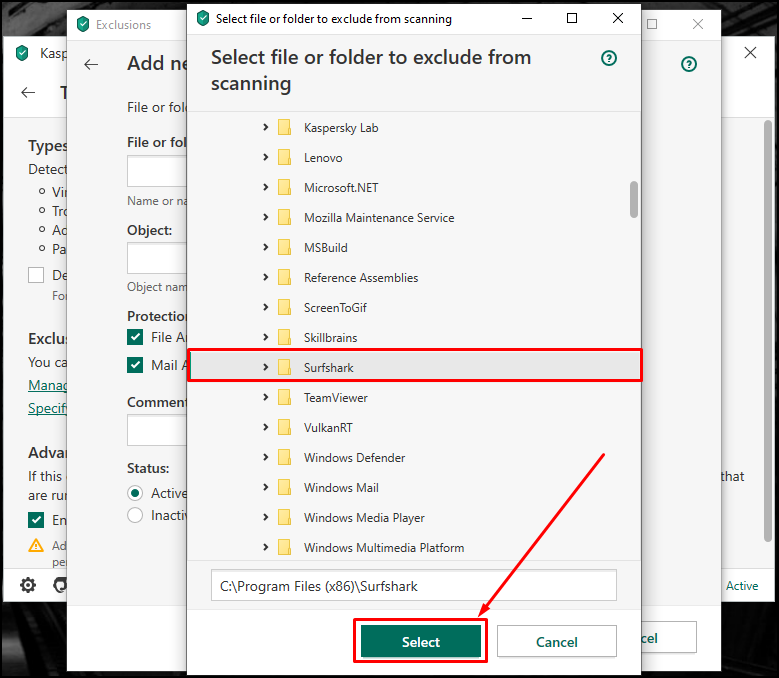The height and width of the screenshot is (678, 779).
Task: Click the Windows Defender folder icon
Action: coord(284,457)
